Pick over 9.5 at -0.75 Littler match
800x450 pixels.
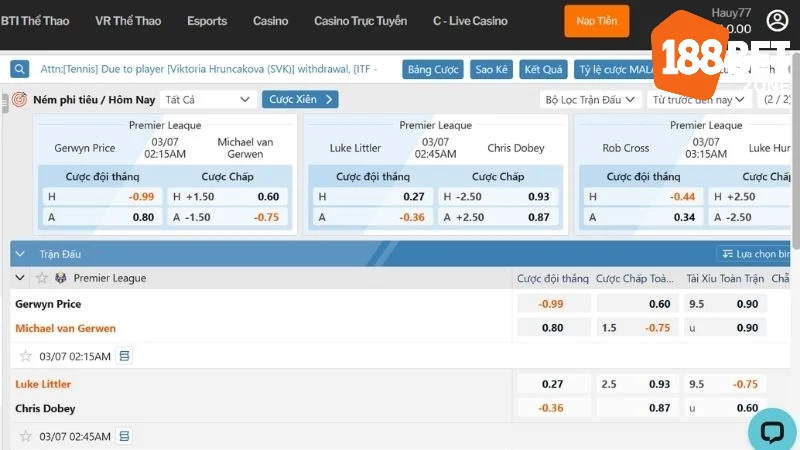pyautogui.click(x=725, y=384)
